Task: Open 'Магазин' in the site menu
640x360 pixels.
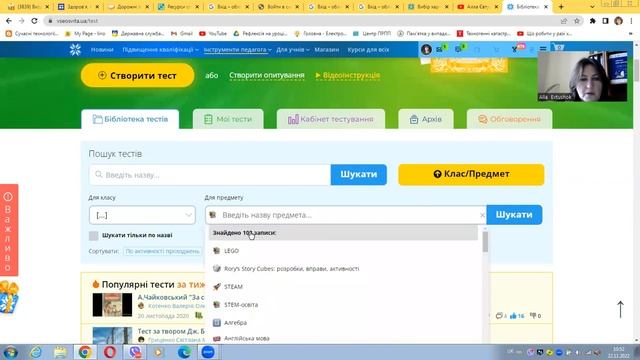Action: coord(327,50)
